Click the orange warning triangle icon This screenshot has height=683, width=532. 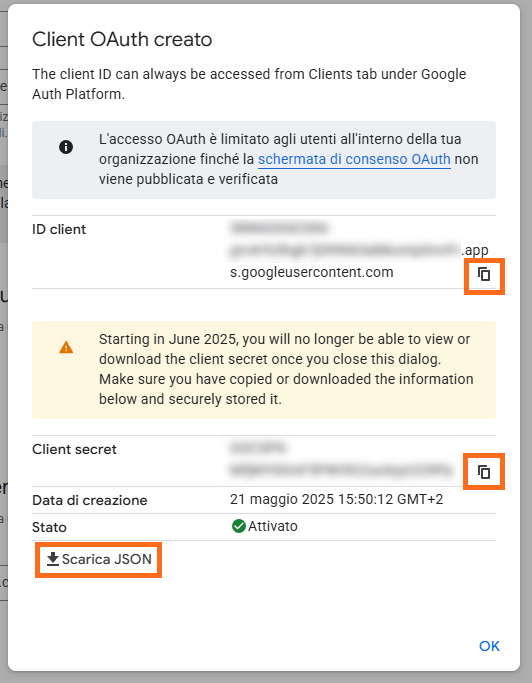click(x=66, y=348)
